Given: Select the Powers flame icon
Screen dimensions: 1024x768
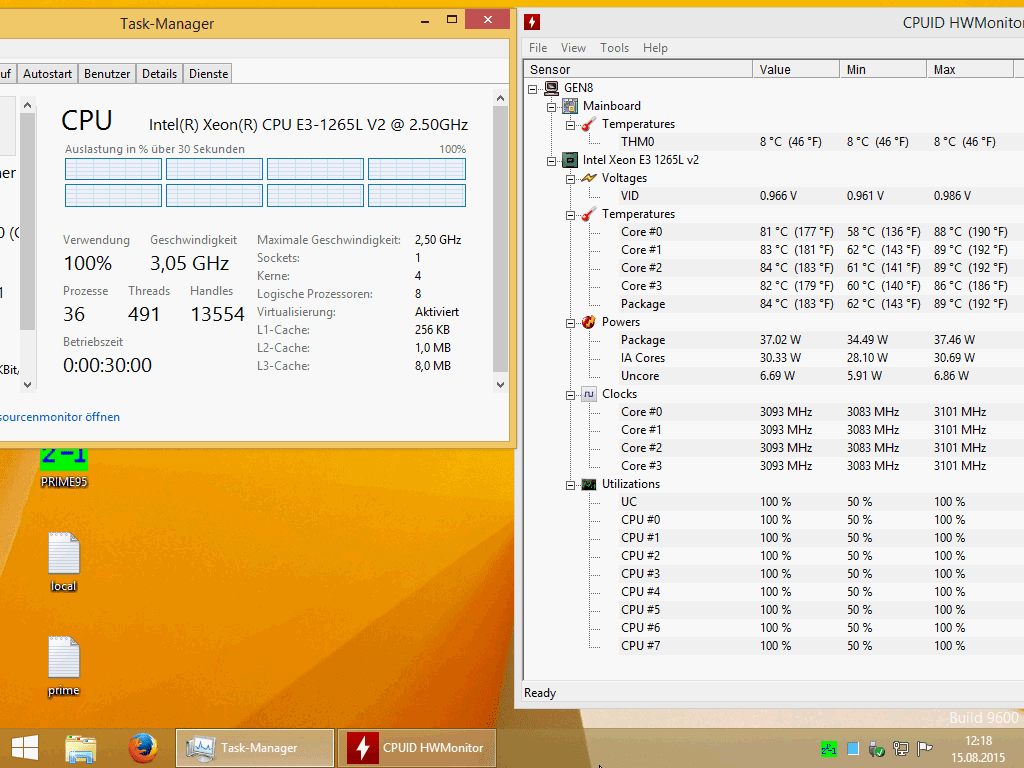Looking at the screenshot, I should tap(589, 322).
